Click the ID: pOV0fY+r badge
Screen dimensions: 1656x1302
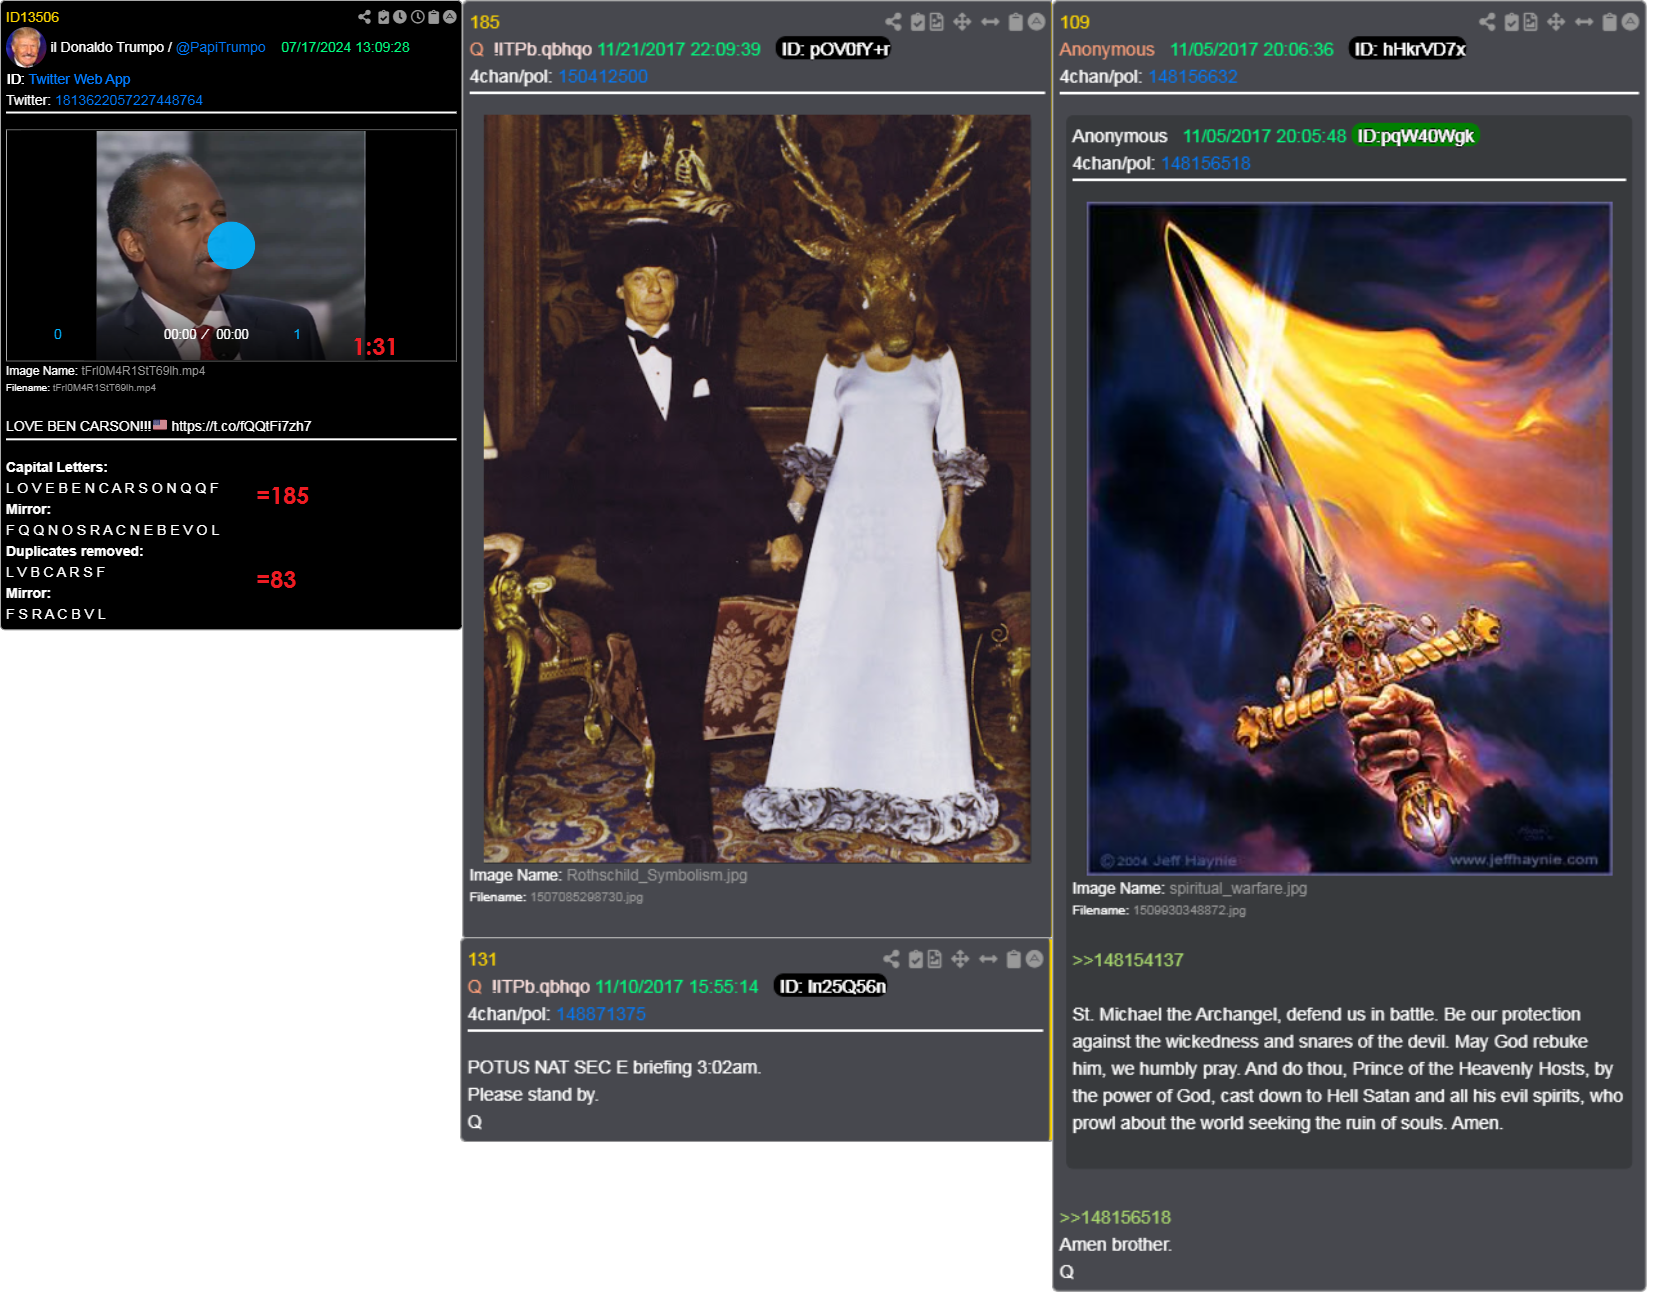click(834, 49)
